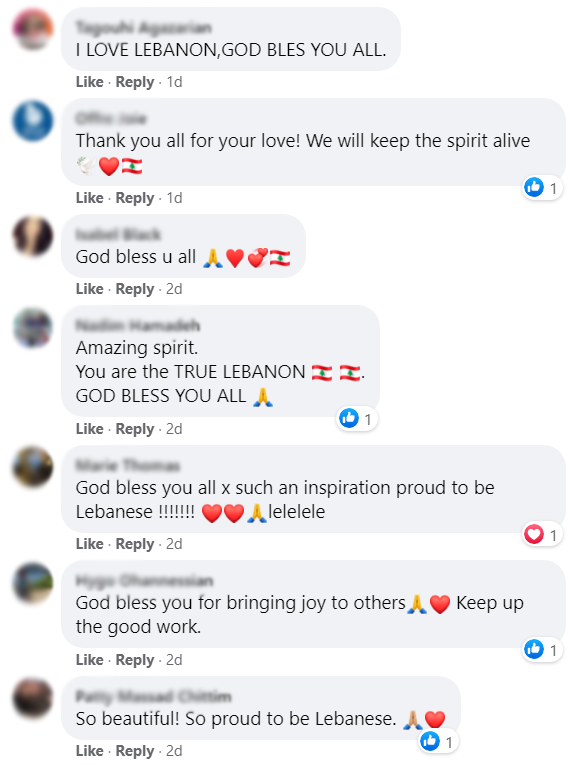Open the blue circular avatar of the second commenter
Screen dimensions: 571x765
point(33,121)
